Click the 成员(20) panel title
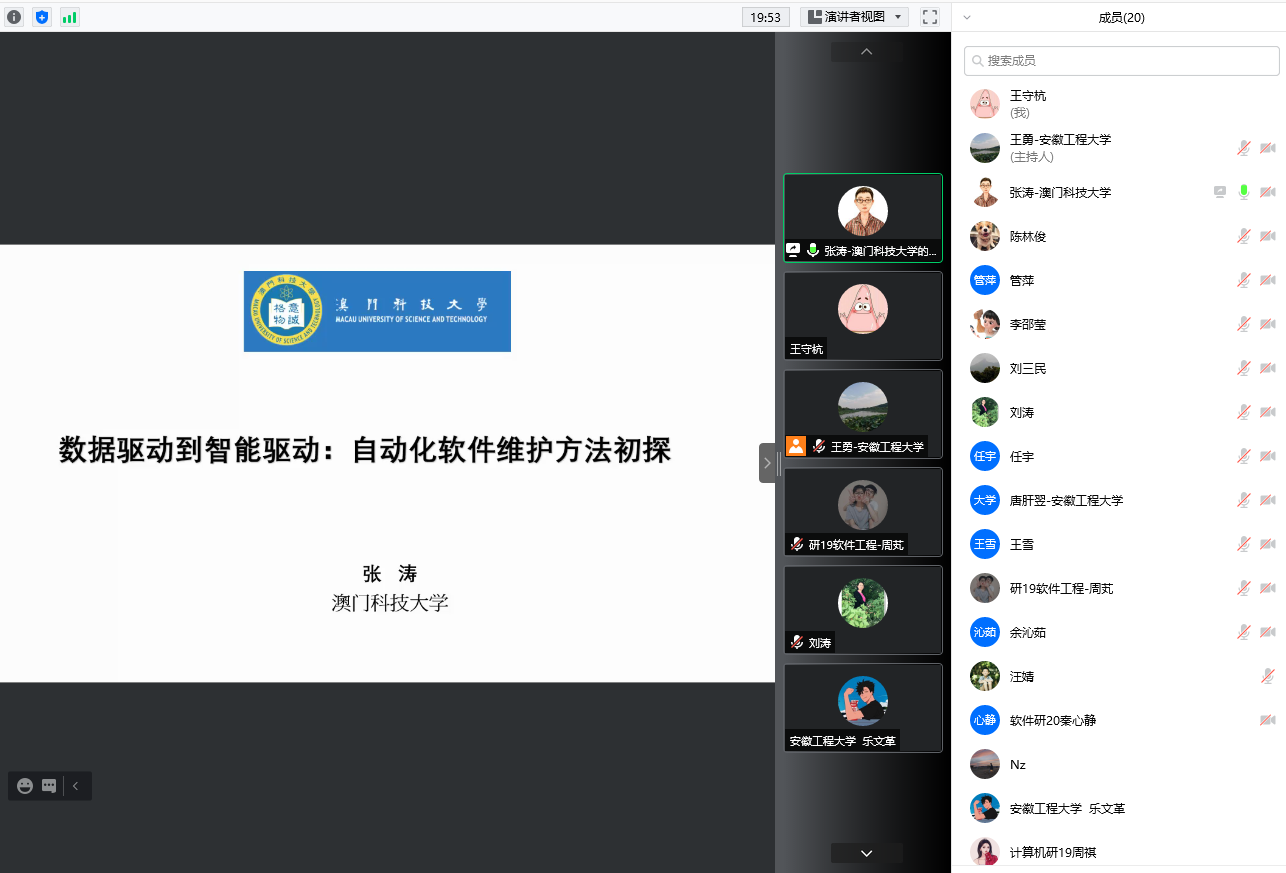Screen dimensions: 1286x873 1122,17
